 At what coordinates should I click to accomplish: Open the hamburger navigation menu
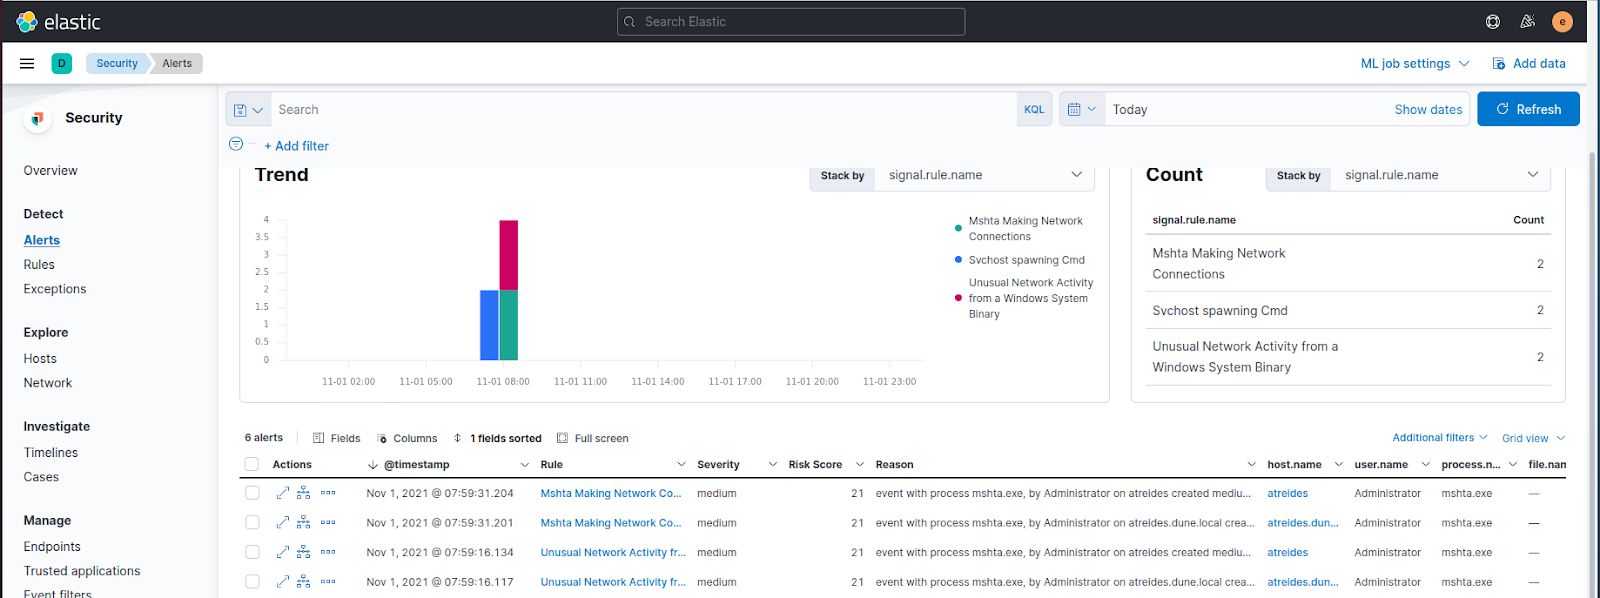pos(27,63)
